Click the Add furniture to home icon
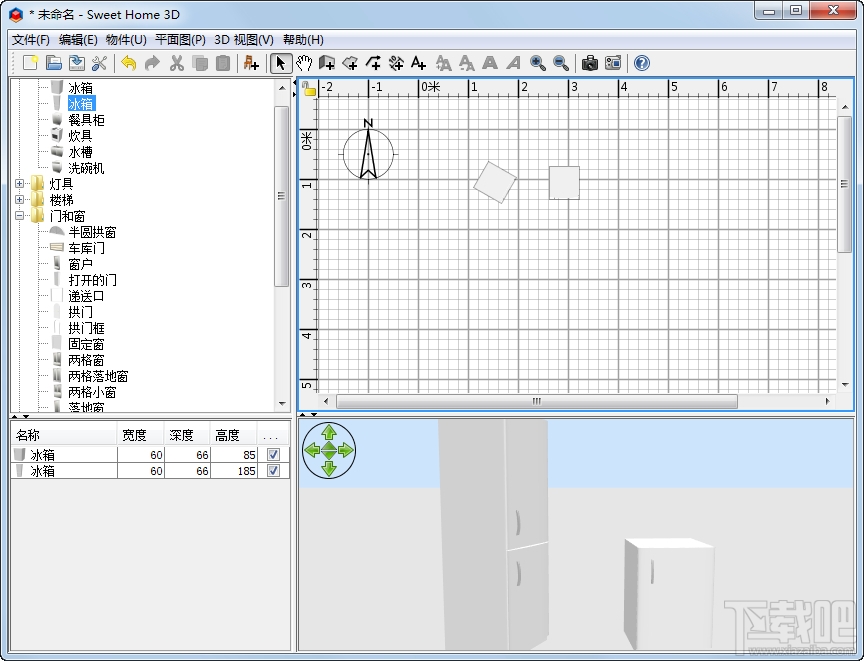This screenshot has height=661, width=864. click(x=251, y=63)
